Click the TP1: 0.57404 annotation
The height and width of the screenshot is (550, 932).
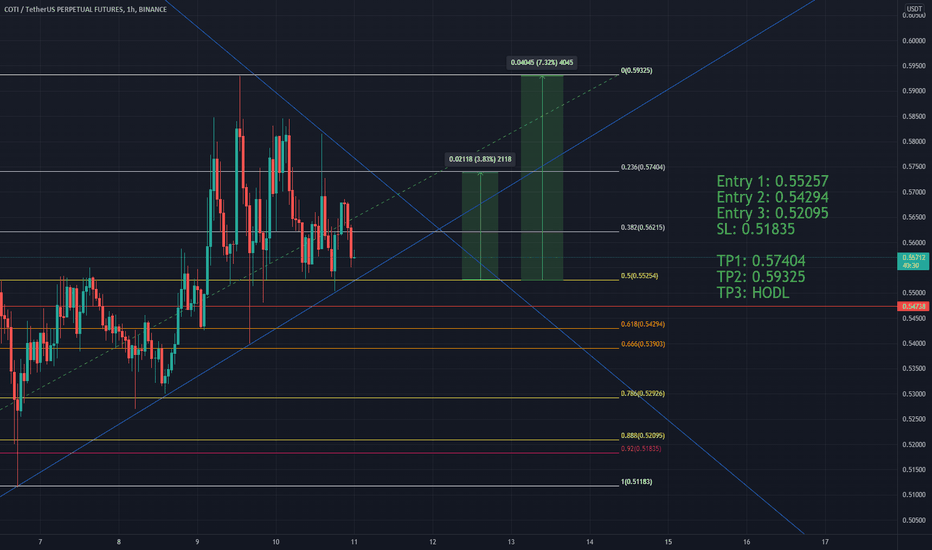pyautogui.click(x=761, y=261)
